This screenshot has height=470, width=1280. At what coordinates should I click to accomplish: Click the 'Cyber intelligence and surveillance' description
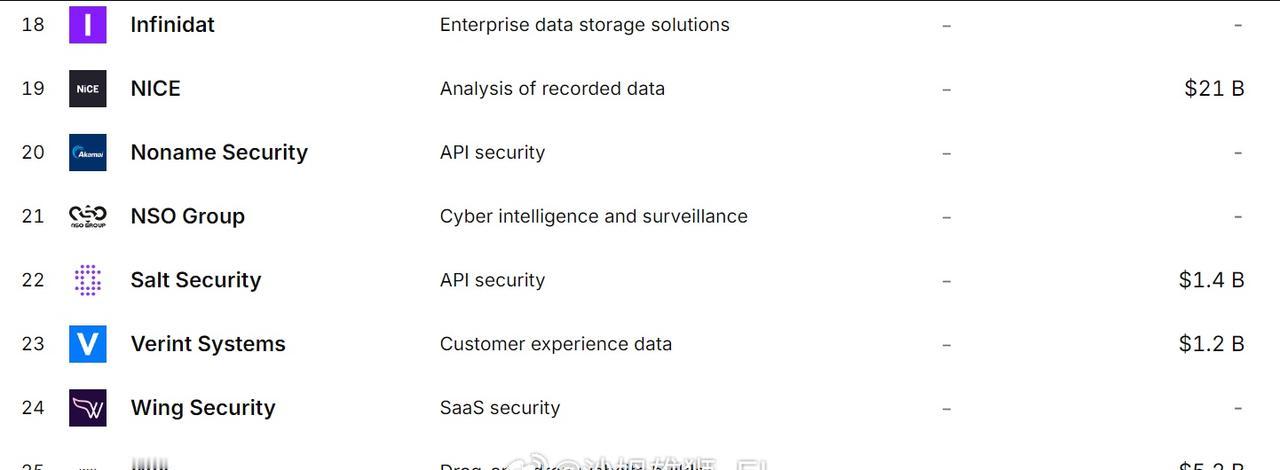point(593,216)
